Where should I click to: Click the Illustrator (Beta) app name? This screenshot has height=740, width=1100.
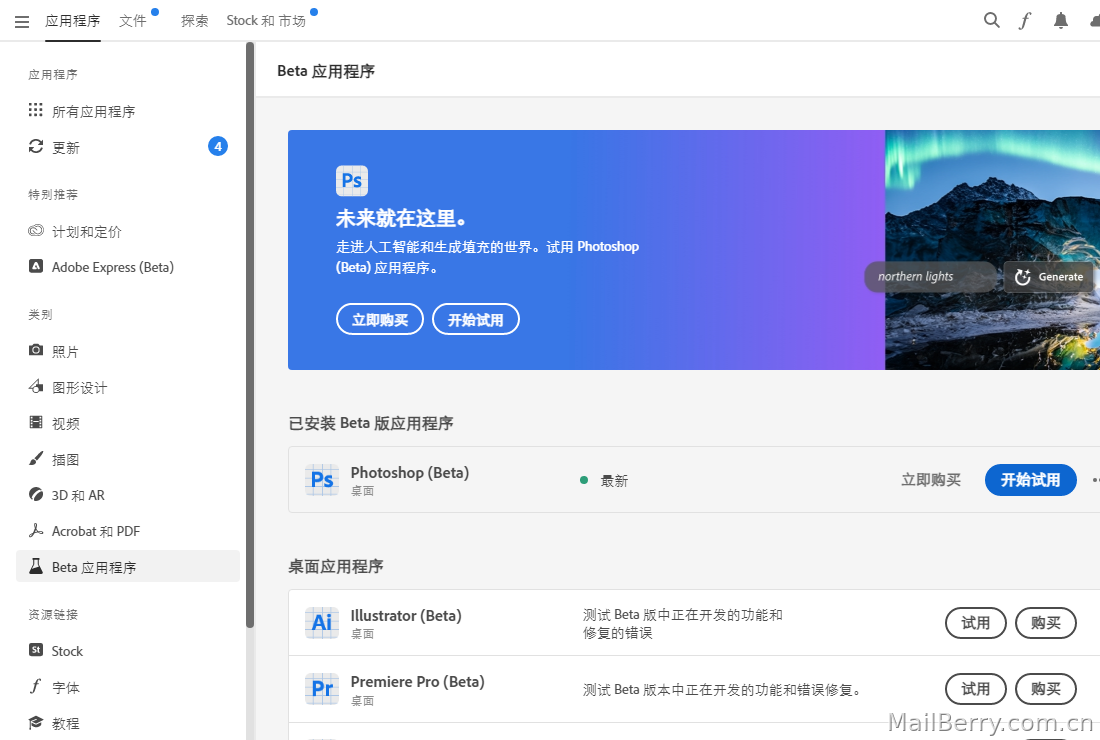(406, 615)
